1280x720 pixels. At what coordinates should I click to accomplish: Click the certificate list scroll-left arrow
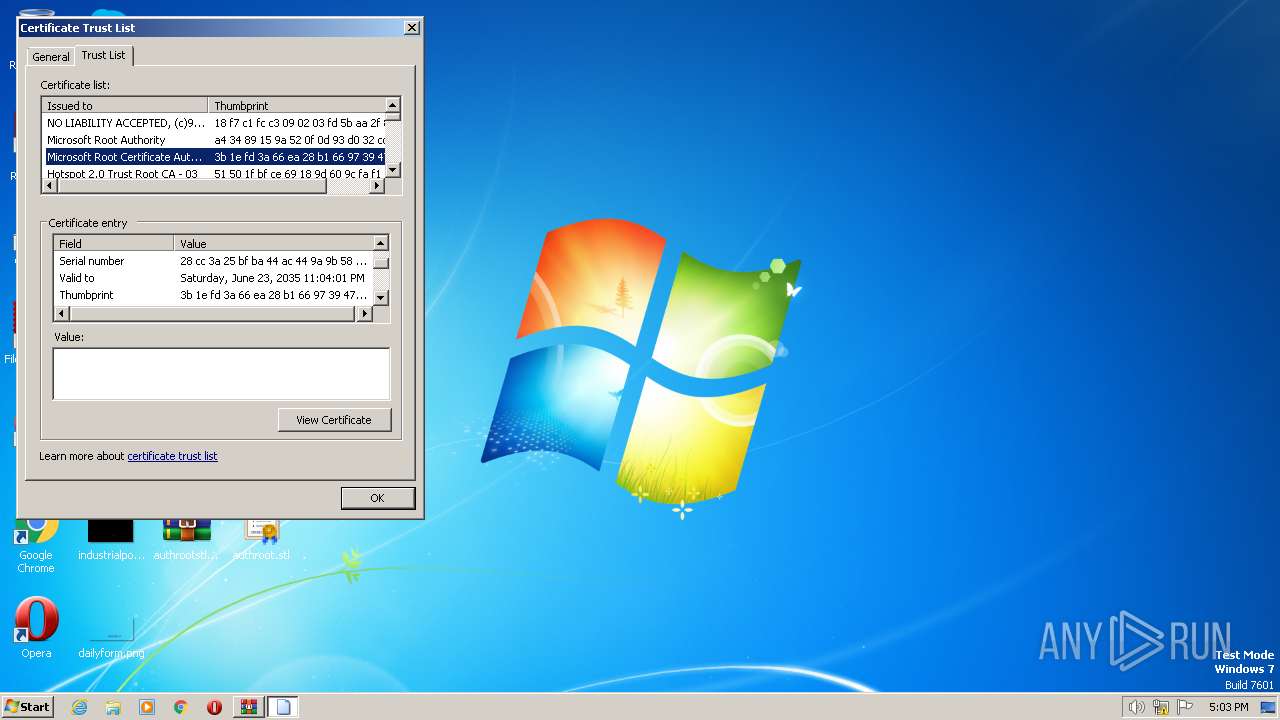click(x=50, y=186)
